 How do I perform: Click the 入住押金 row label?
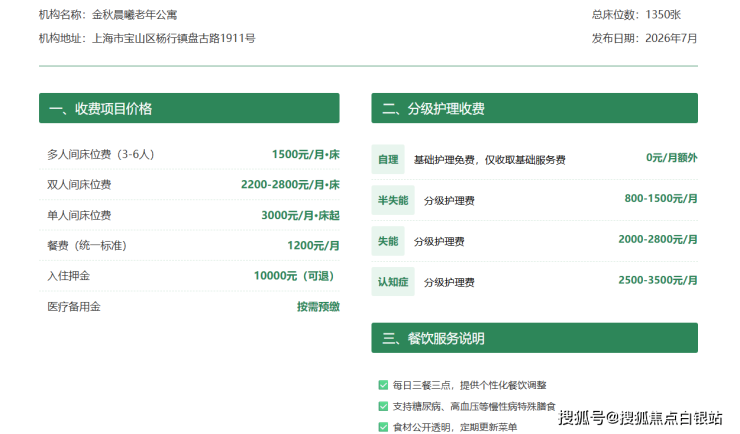(x=68, y=275)
